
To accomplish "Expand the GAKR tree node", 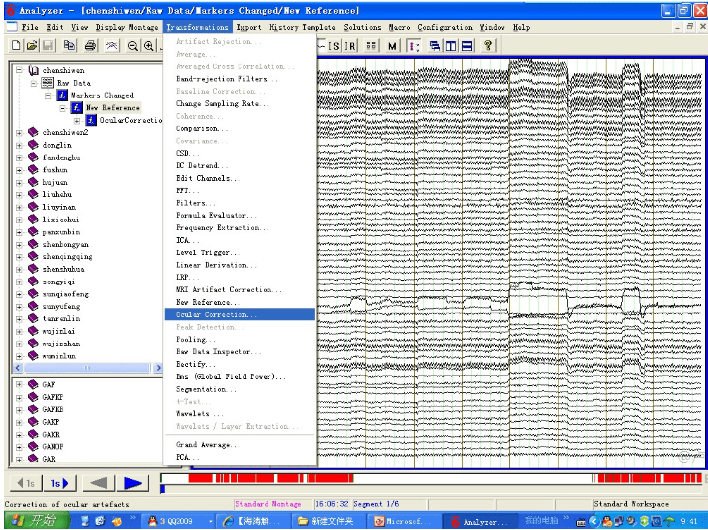I will coord(19,435).
